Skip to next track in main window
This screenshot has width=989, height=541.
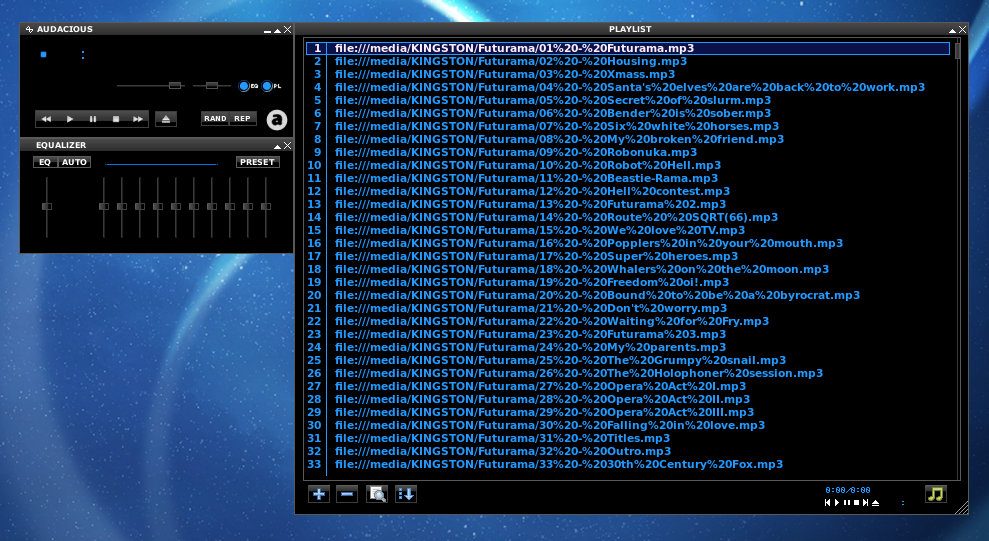click(138, 119)
